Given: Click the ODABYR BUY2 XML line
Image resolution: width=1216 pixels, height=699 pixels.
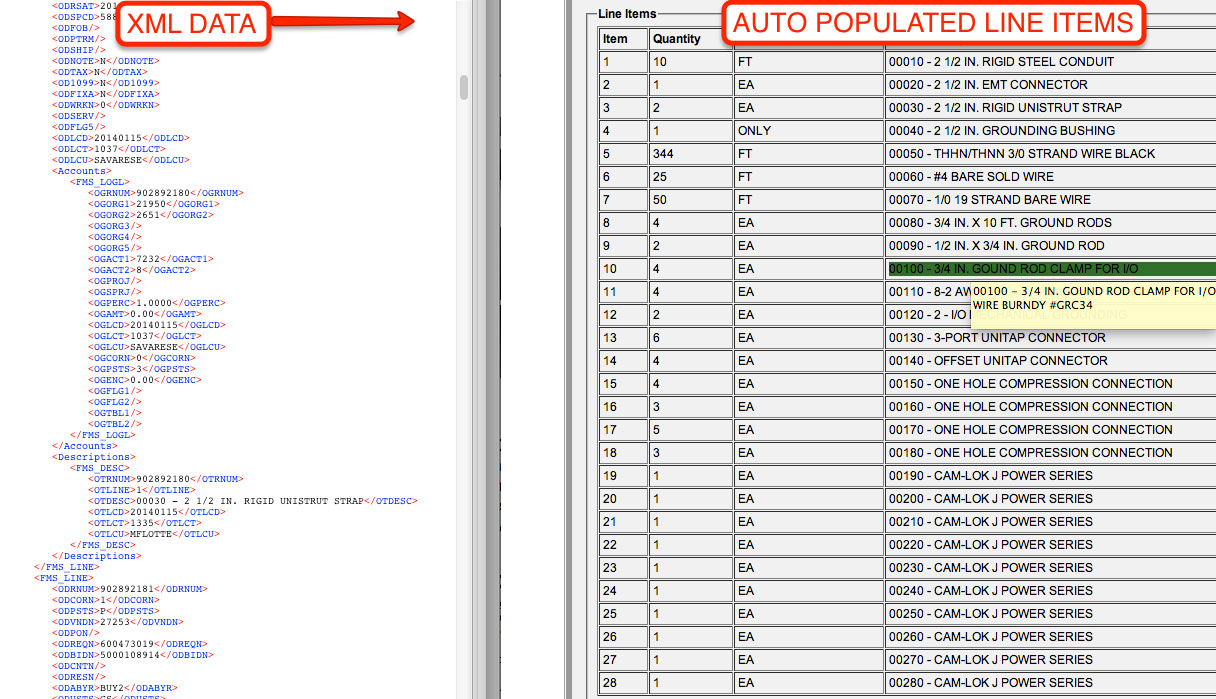Looking at the screenshot, I should [115, 688].
